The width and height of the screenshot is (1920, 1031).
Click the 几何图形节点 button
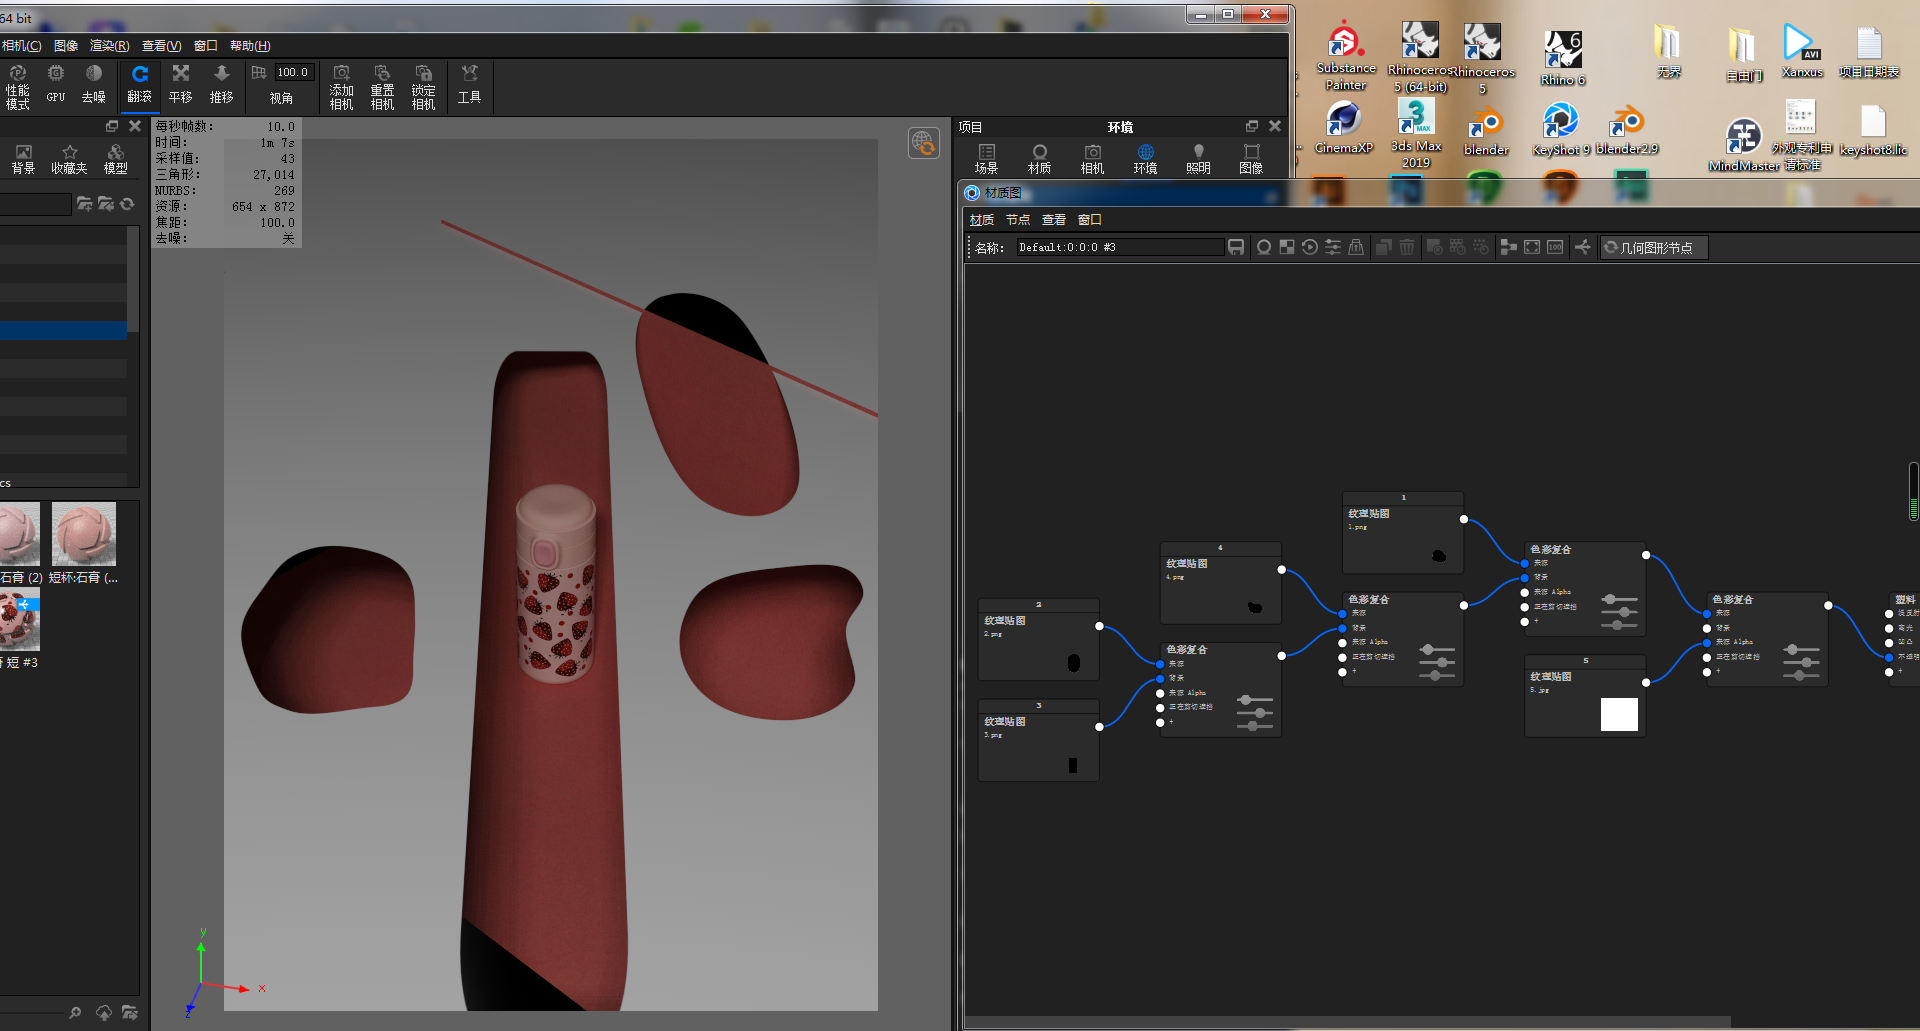1653,247
